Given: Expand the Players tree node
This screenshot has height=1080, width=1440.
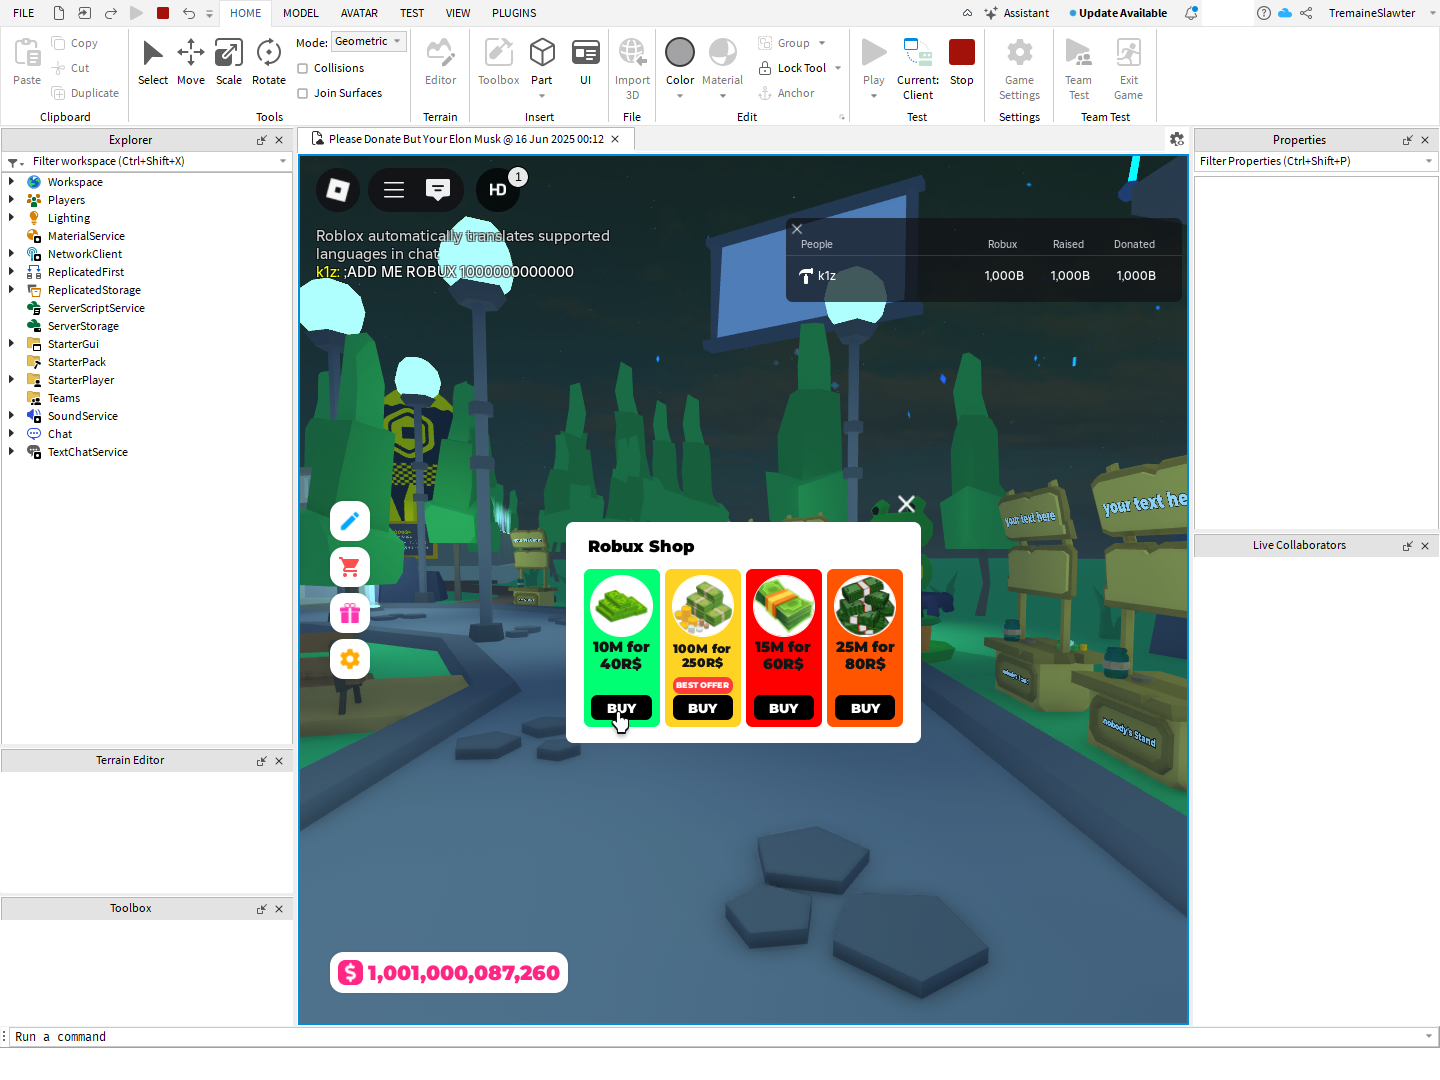Looking at the screenshot, I should [11, 200].
